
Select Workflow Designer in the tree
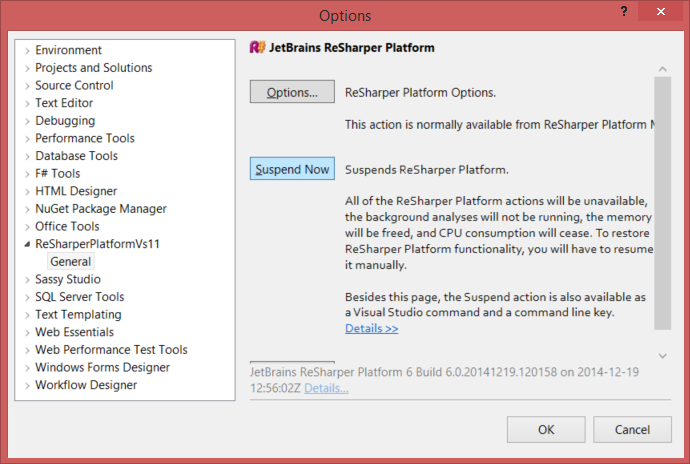pos(84,385)
